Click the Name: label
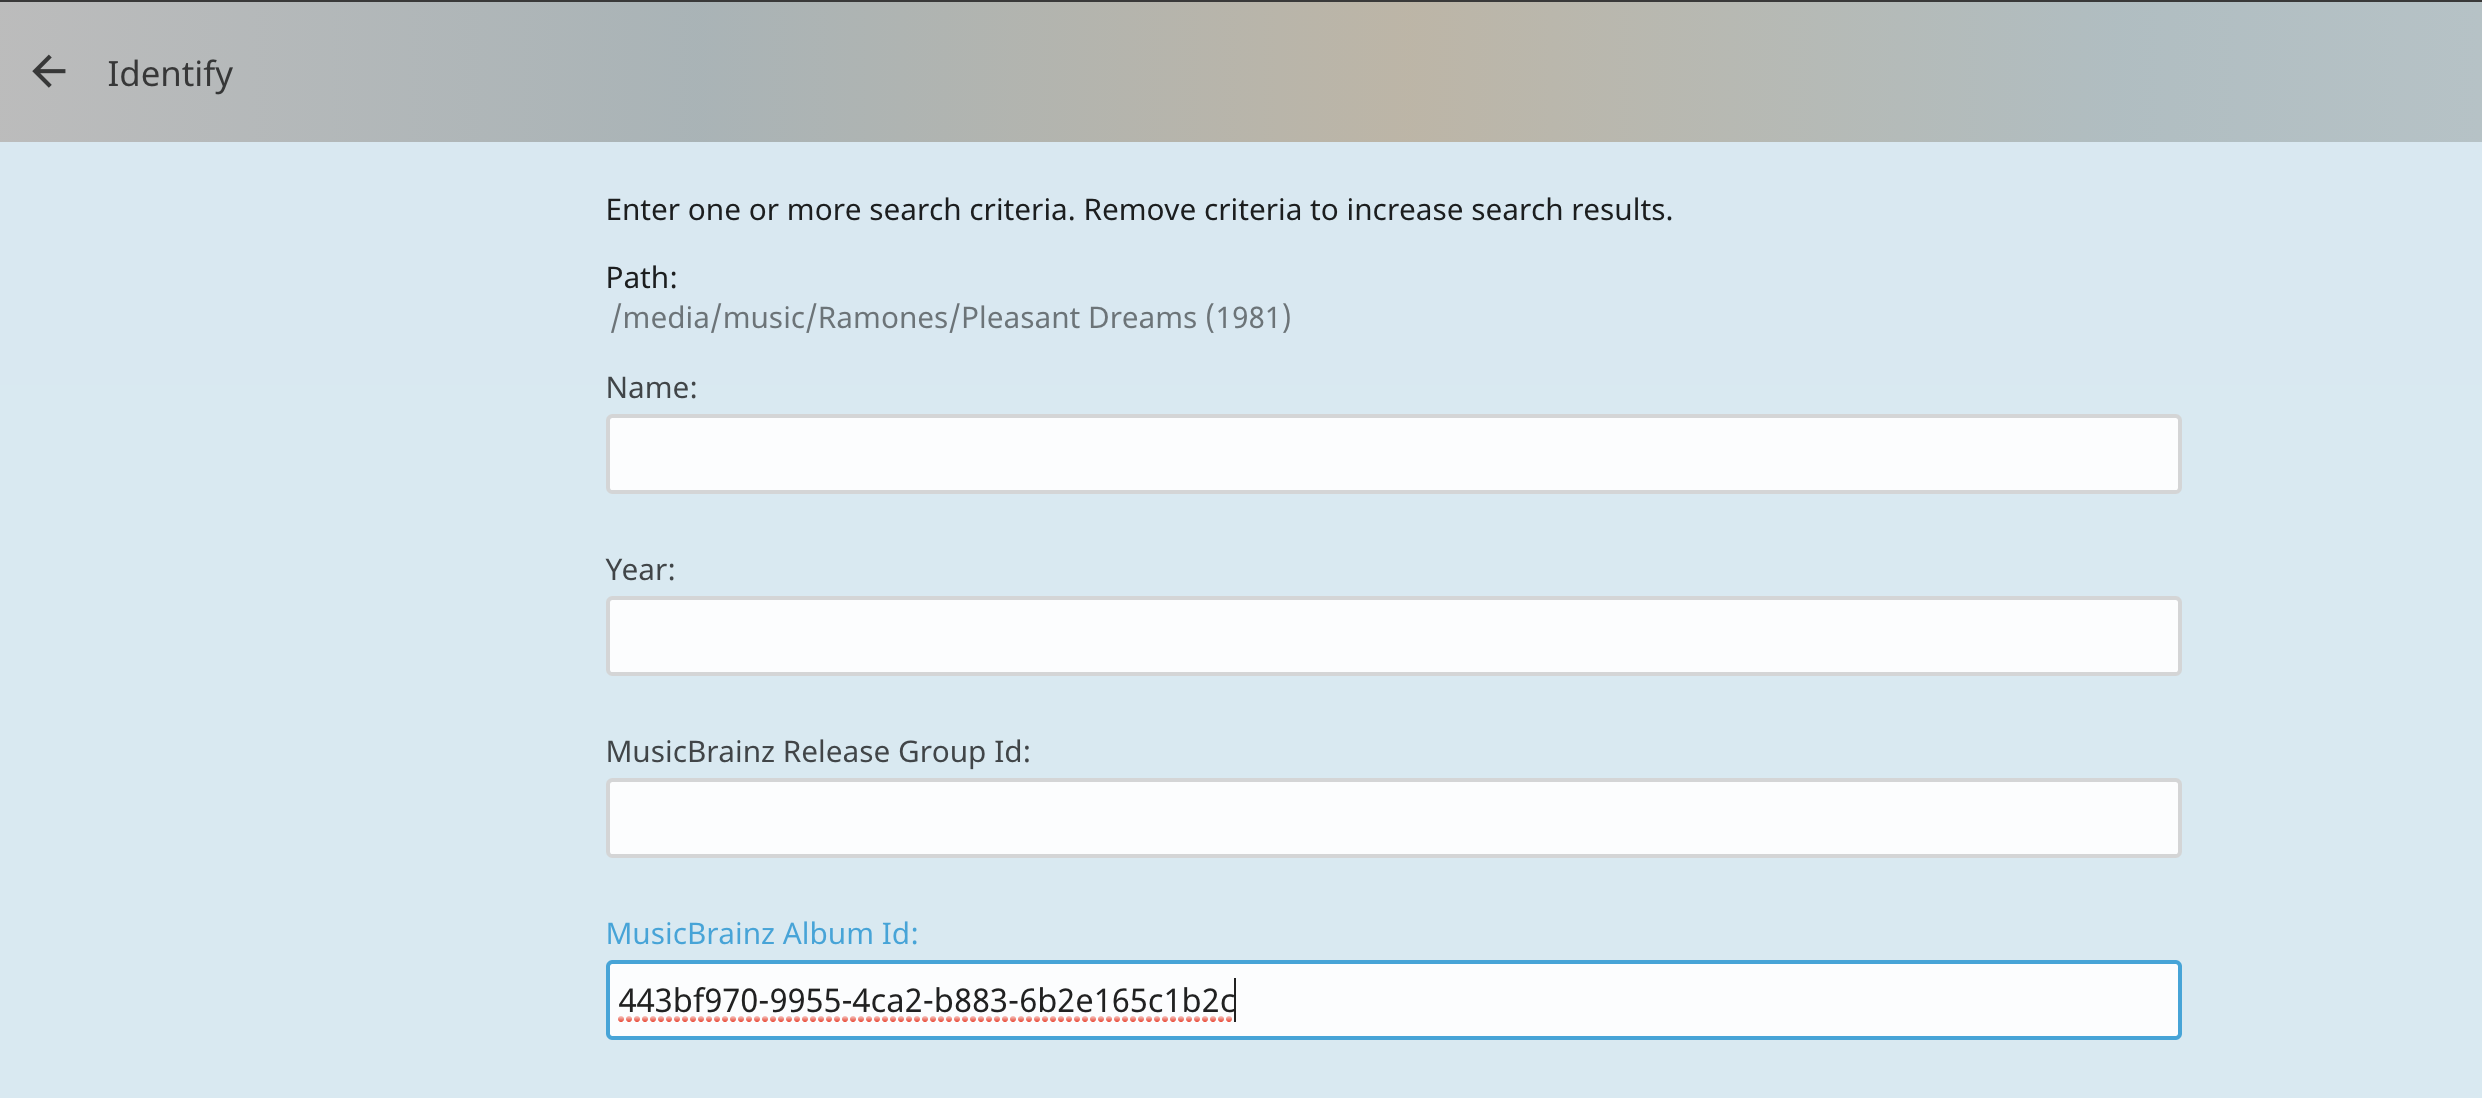2482x1098 pixels. click(x=651, y=388)
